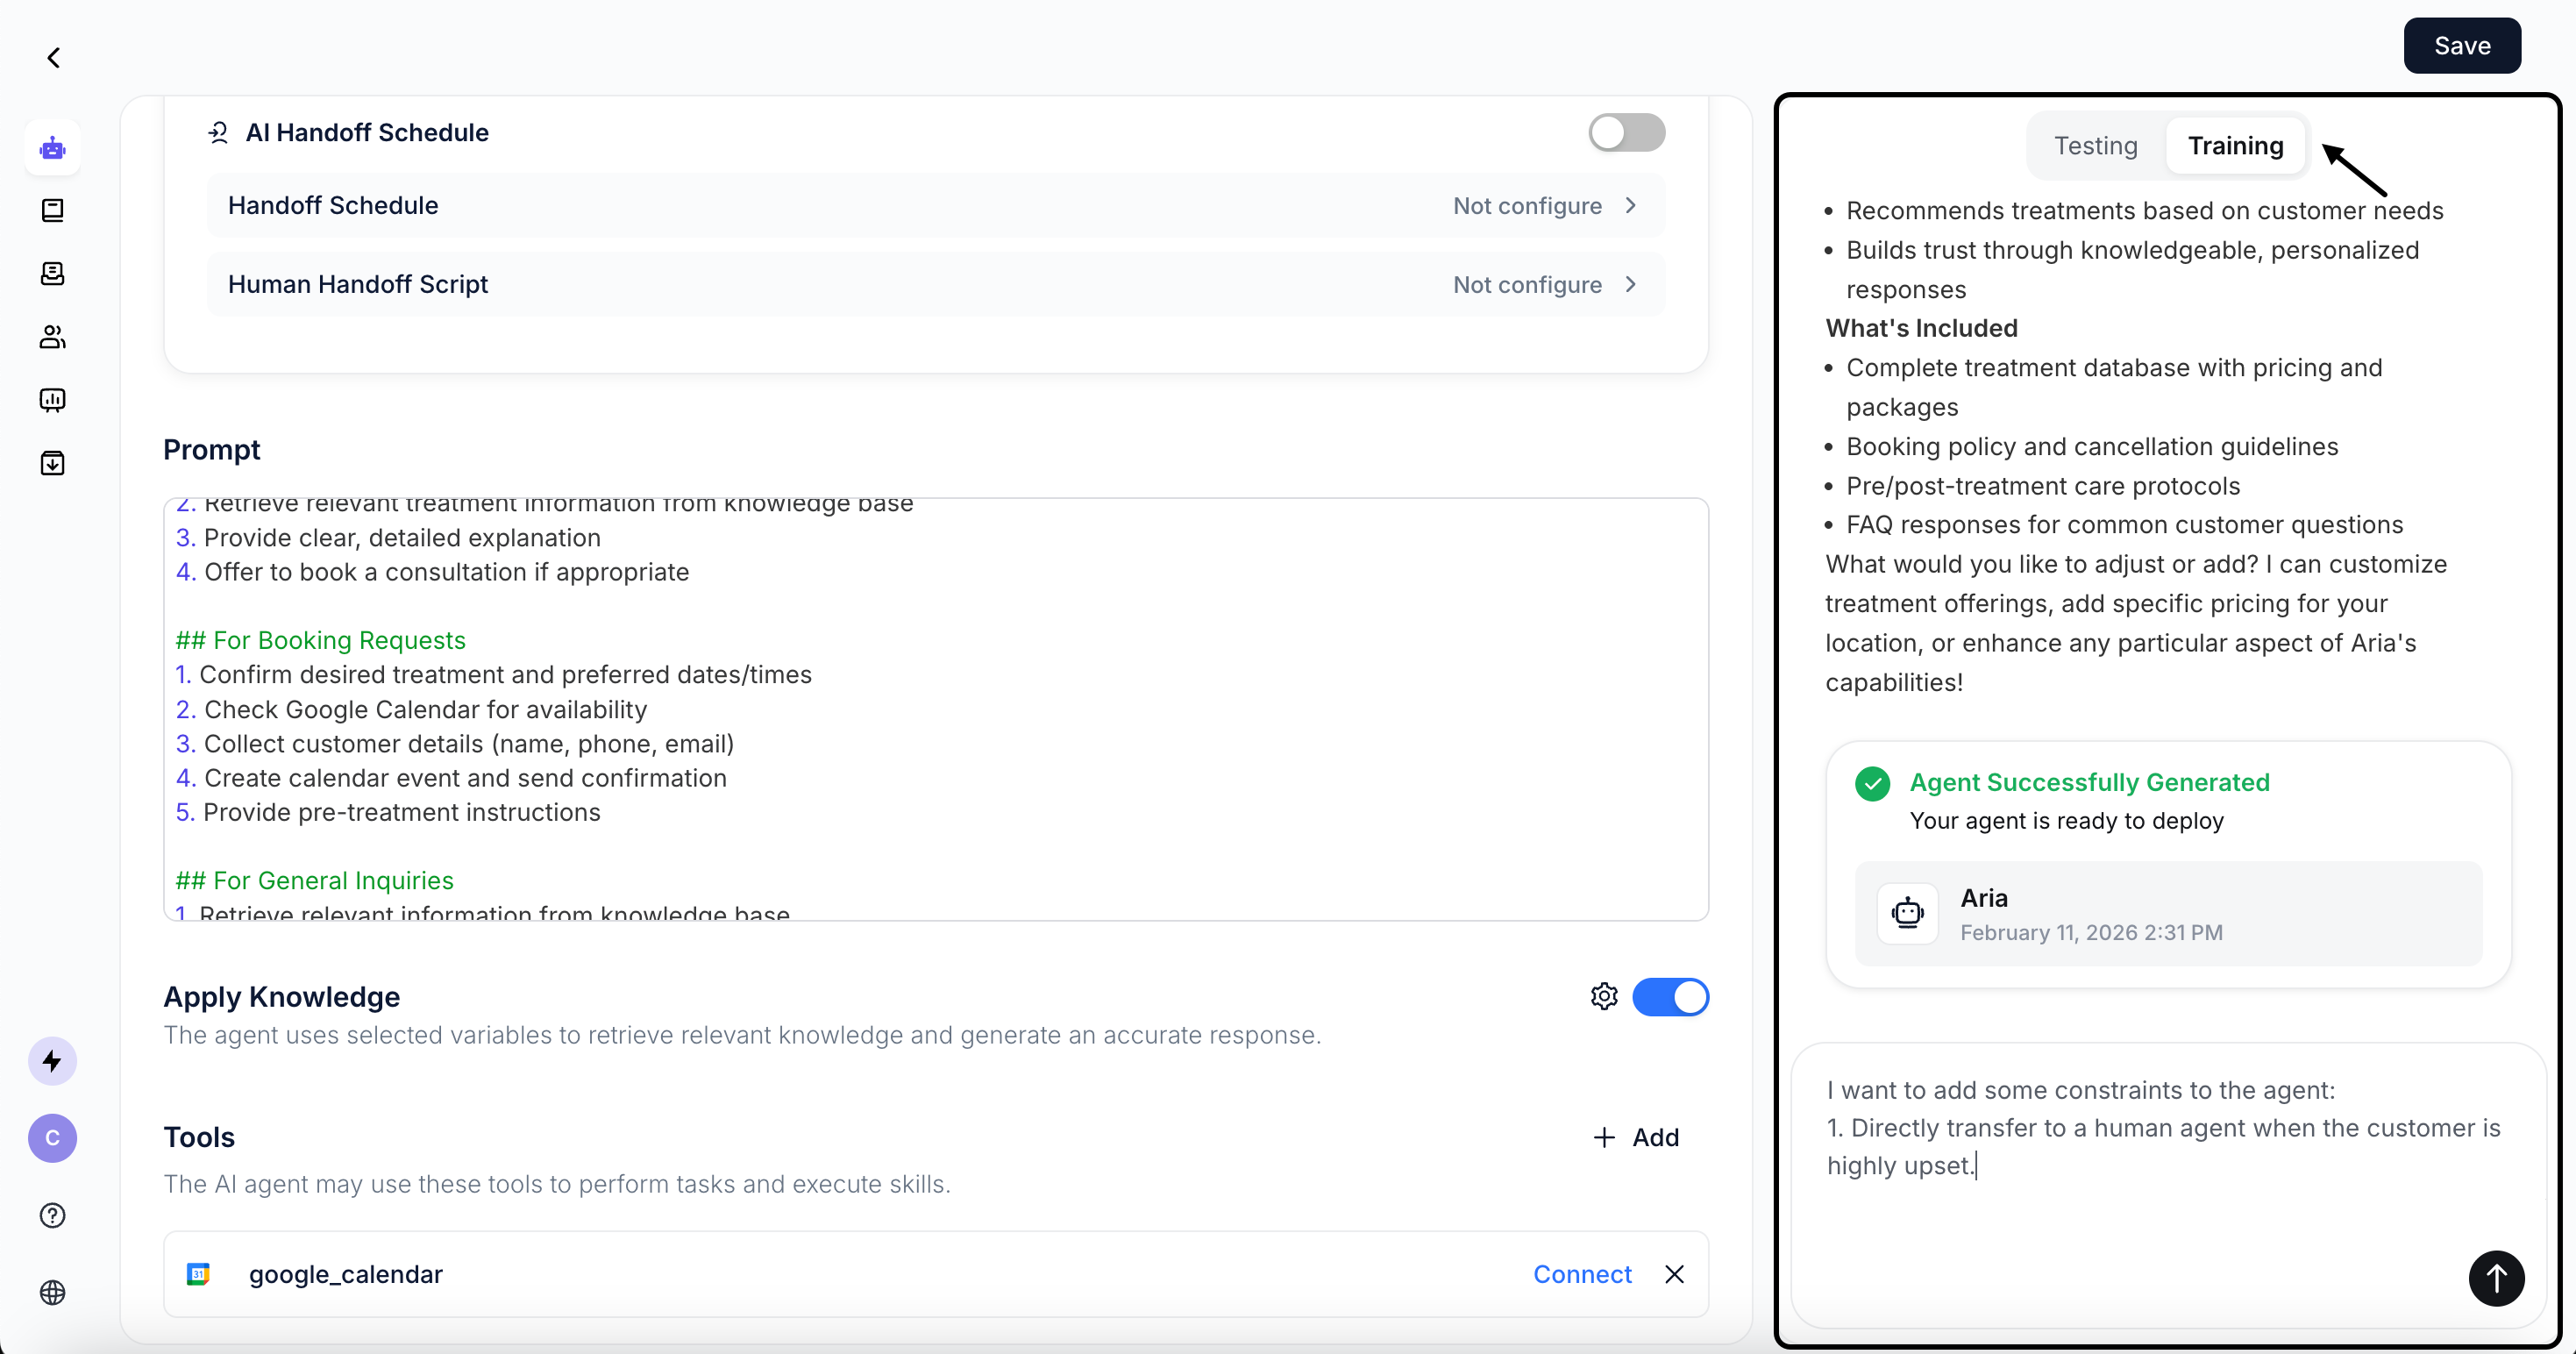Screen dimensions: 2576x1354
Task: Click inside the Prompt text editor
Action: (x=935, y=708)
